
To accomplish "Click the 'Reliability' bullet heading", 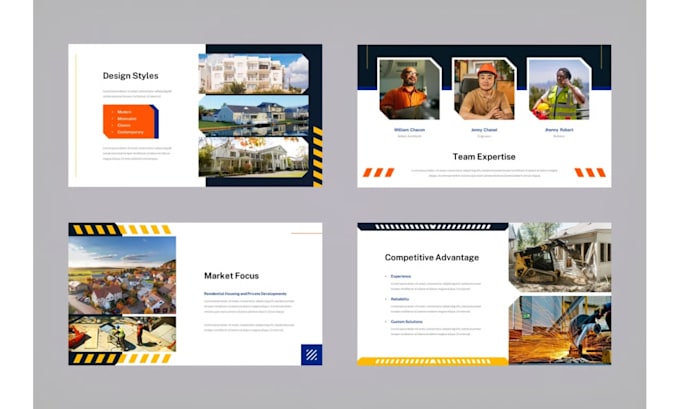I will click(400, 299).
